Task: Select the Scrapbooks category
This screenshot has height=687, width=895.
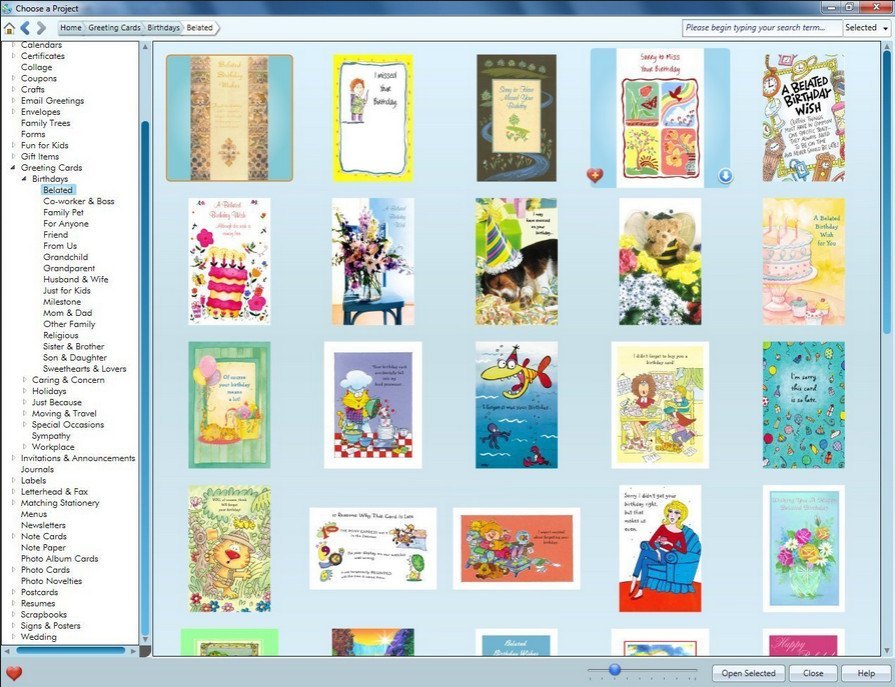Action: pos(44,614)
